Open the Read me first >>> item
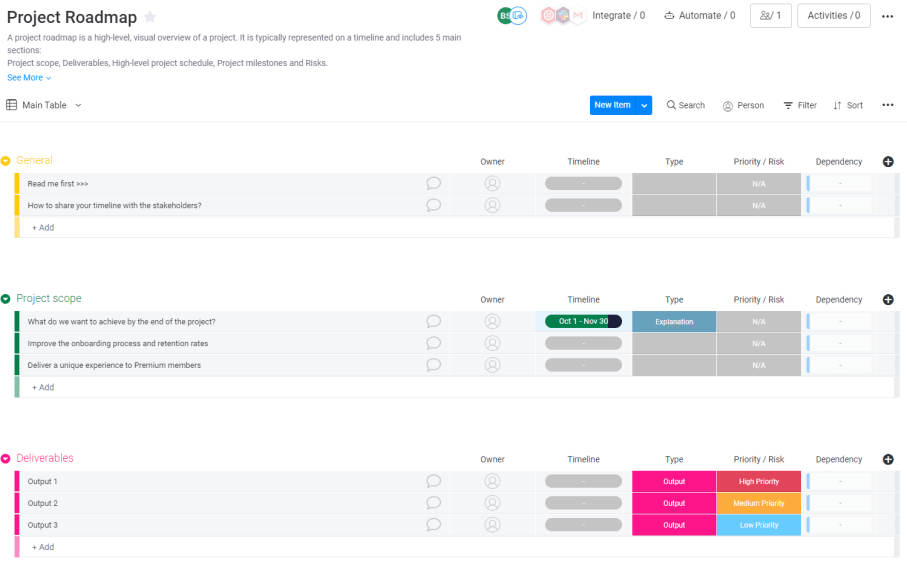 (x=58, y=183)
